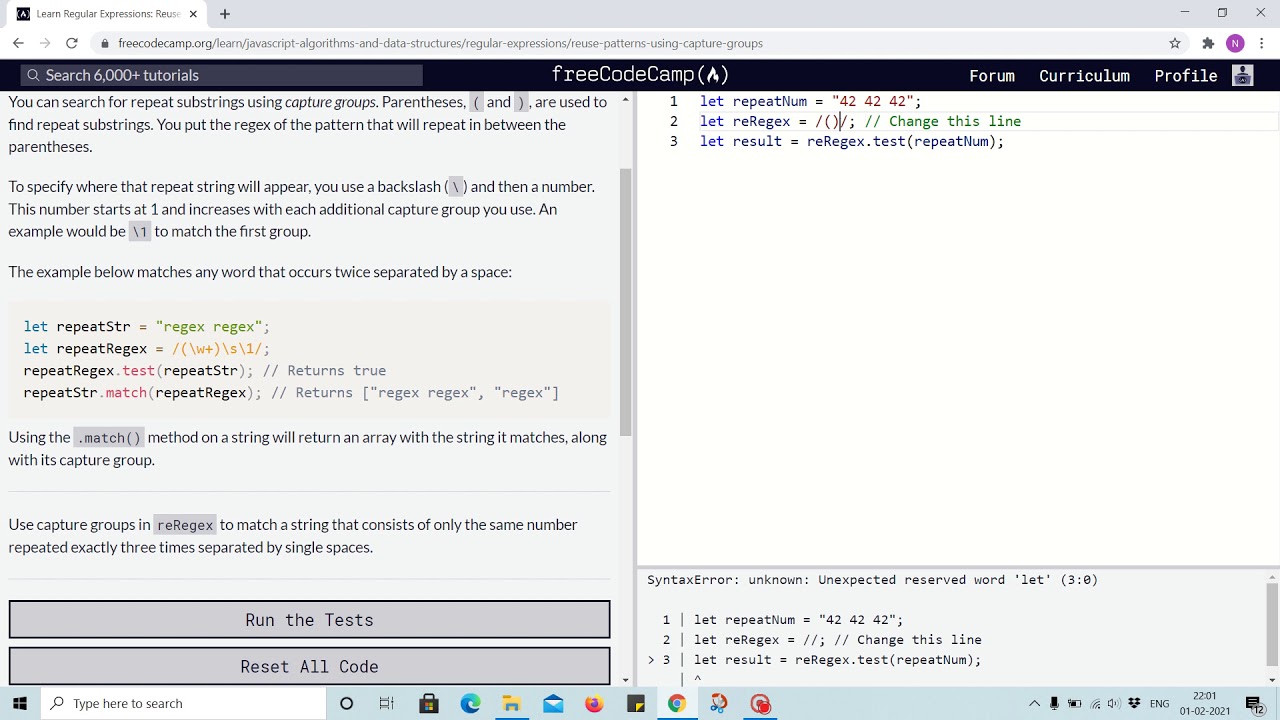The width and height of the screenshot is (1280, 720).
Task: Open Dropbox tray icon
Action: [x=1134, y=703]
